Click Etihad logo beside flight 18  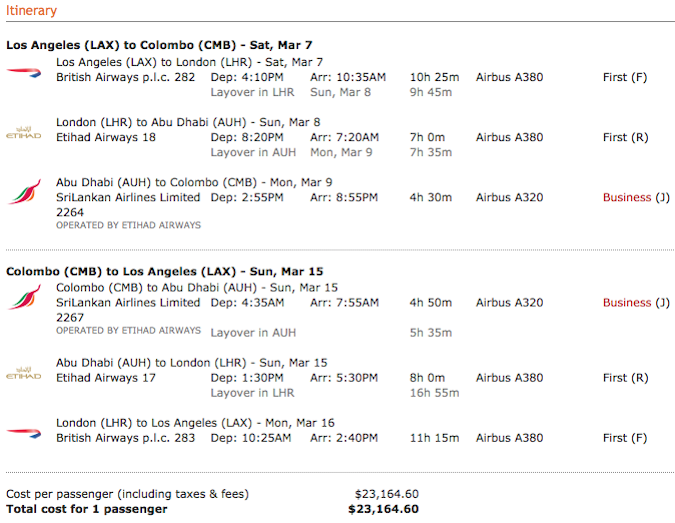pyautogui.click(x=23, y=132)
